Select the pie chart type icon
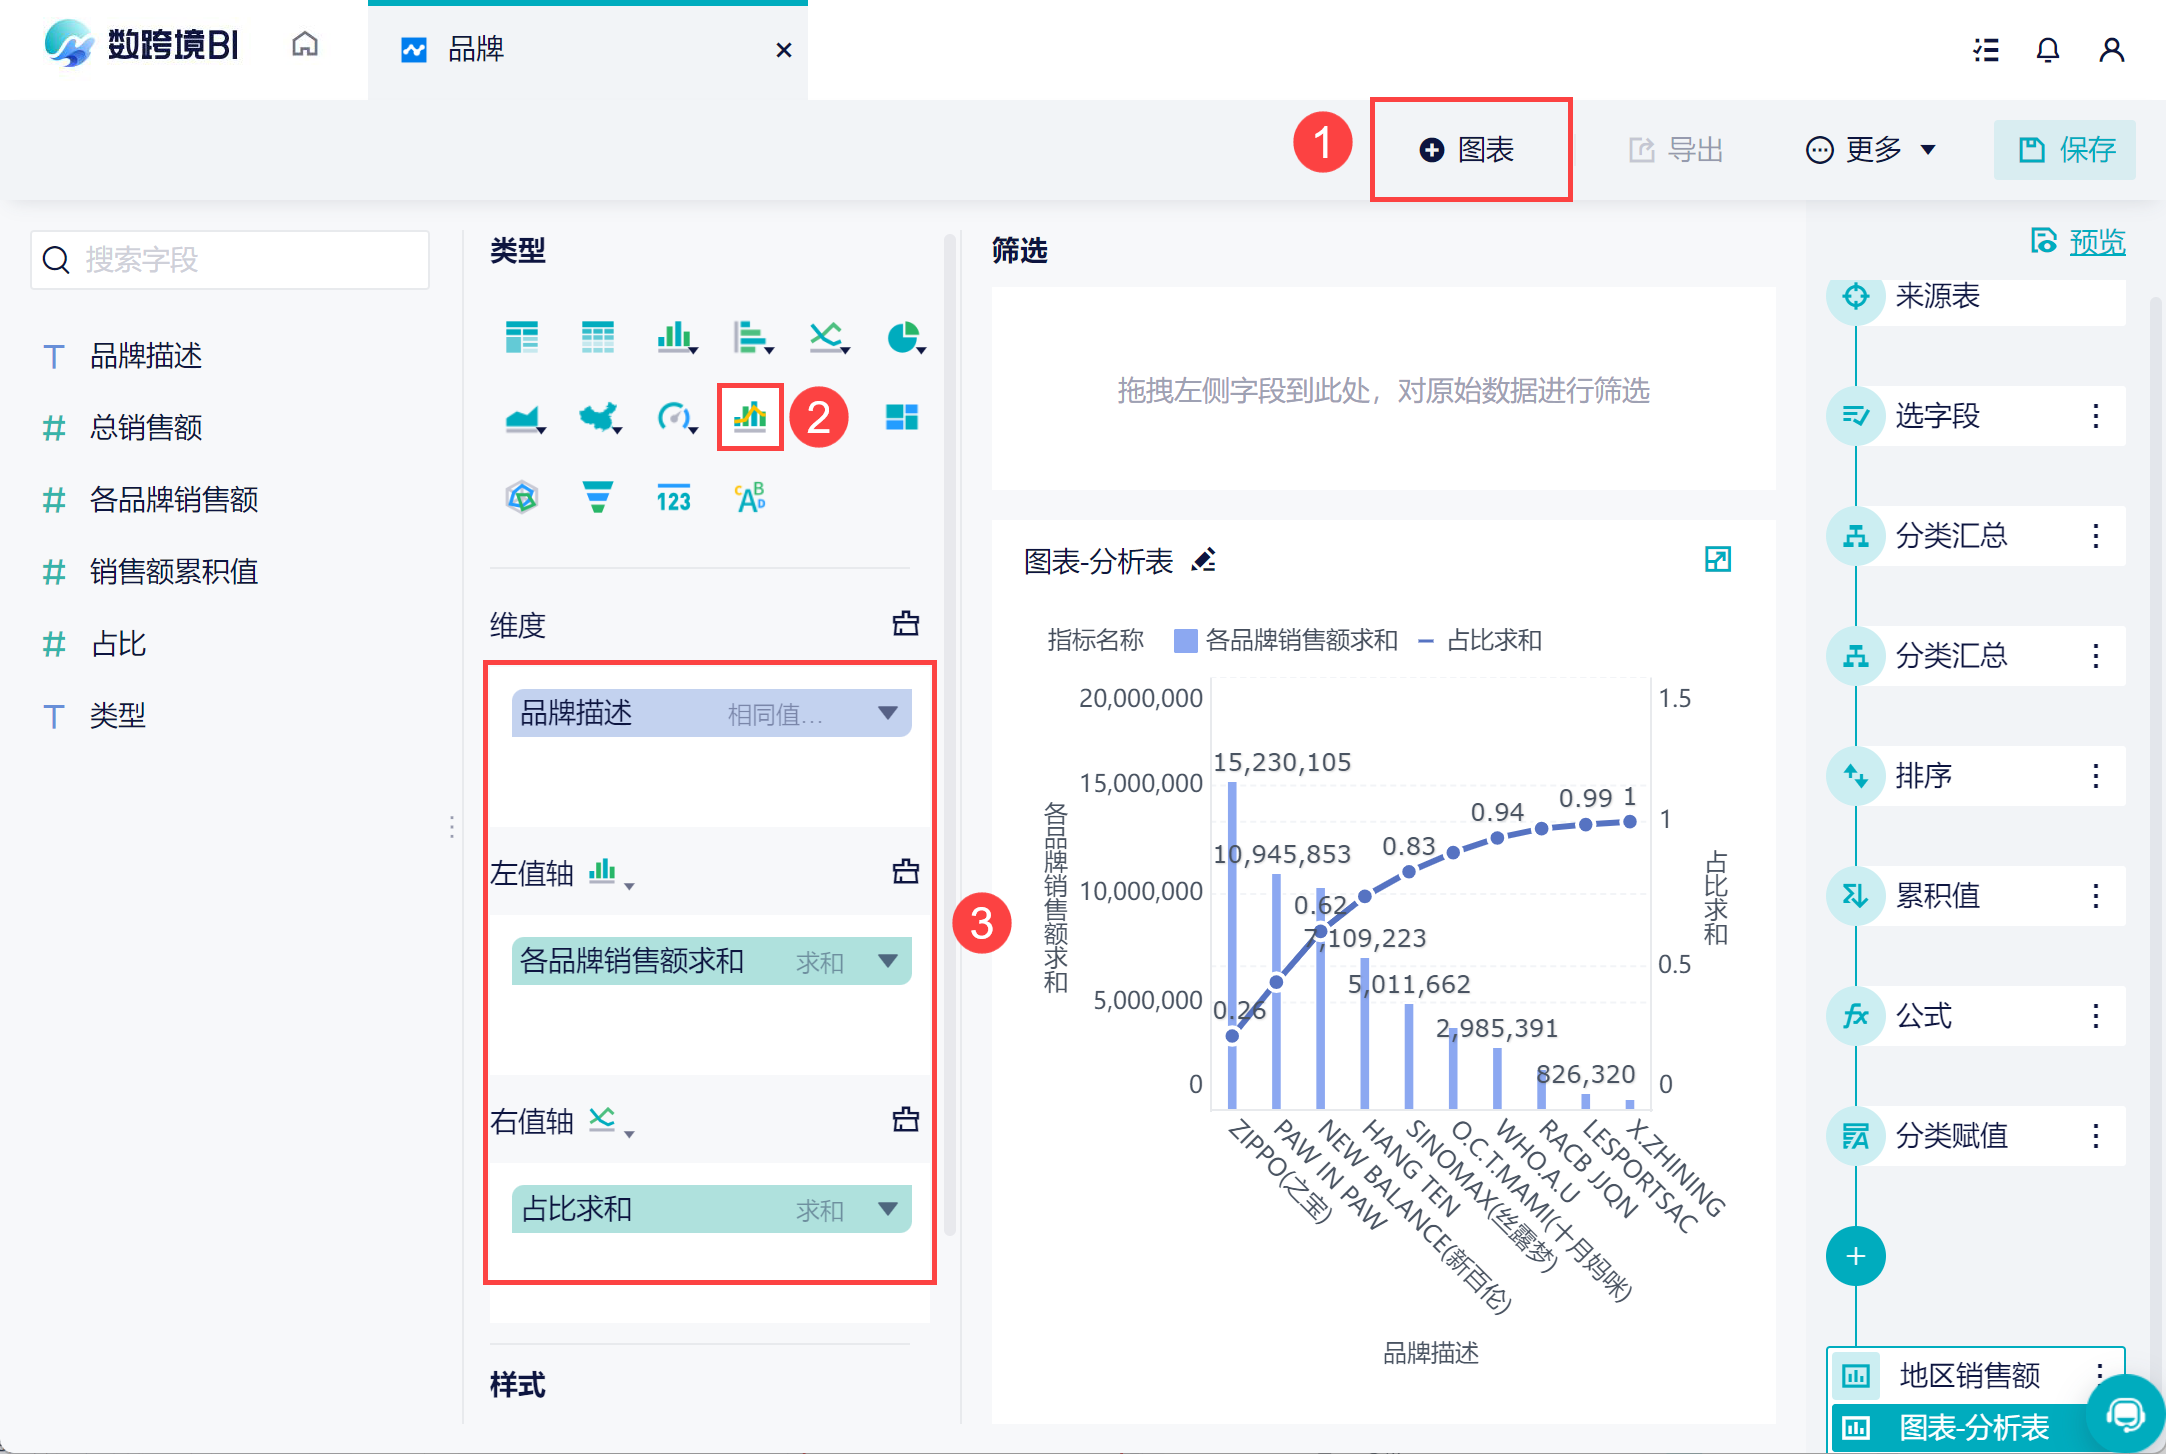This screenshot has width=2166, height=1454. point(904,337)
